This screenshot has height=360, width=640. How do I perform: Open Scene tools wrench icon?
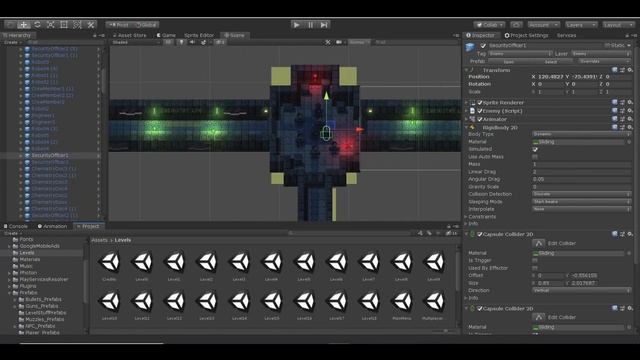pos(328,42)
